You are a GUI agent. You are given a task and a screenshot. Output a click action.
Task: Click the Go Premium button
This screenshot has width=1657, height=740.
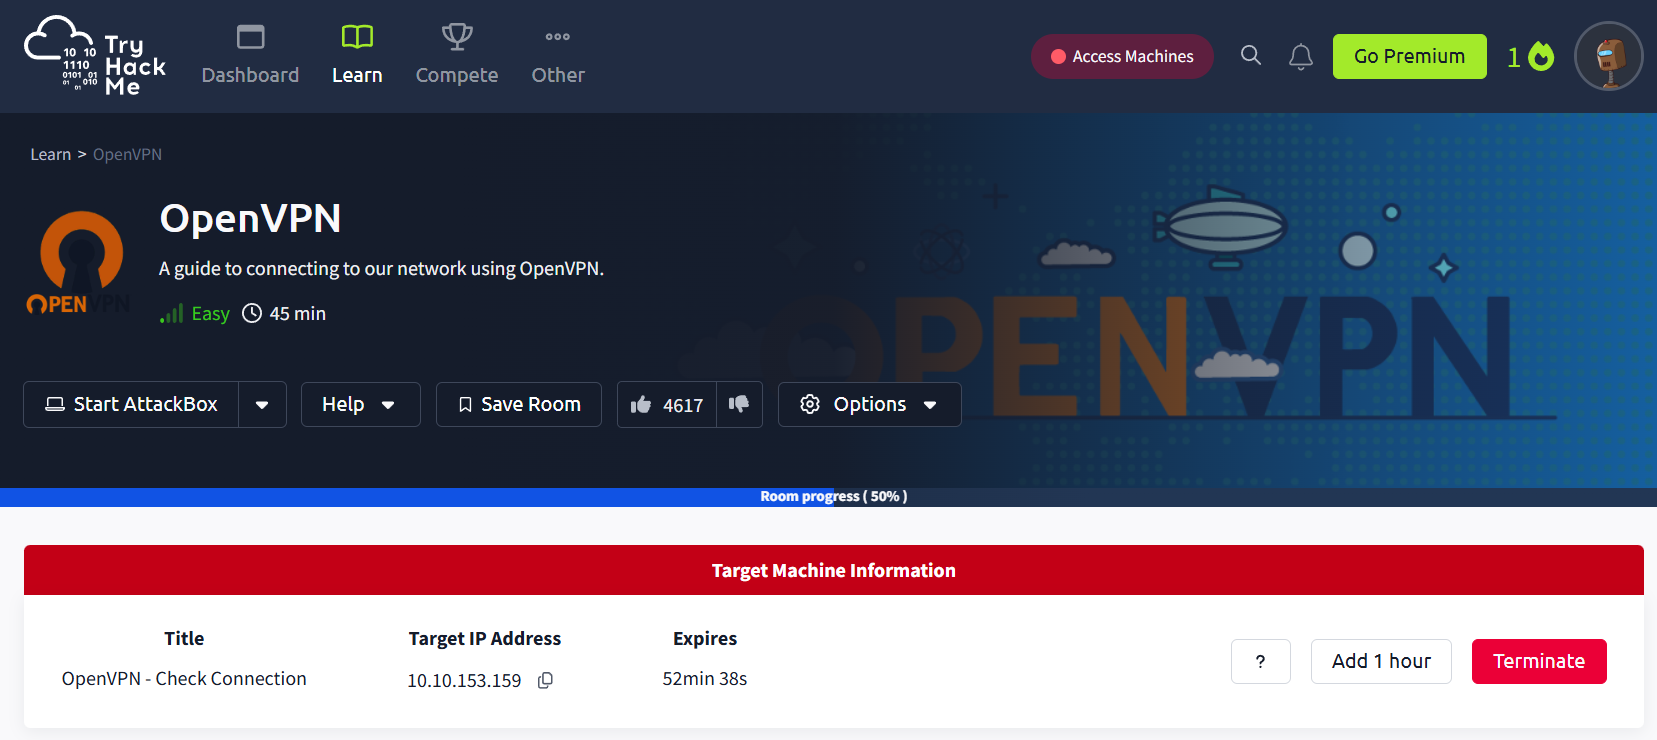click(x=1409, y=56)
